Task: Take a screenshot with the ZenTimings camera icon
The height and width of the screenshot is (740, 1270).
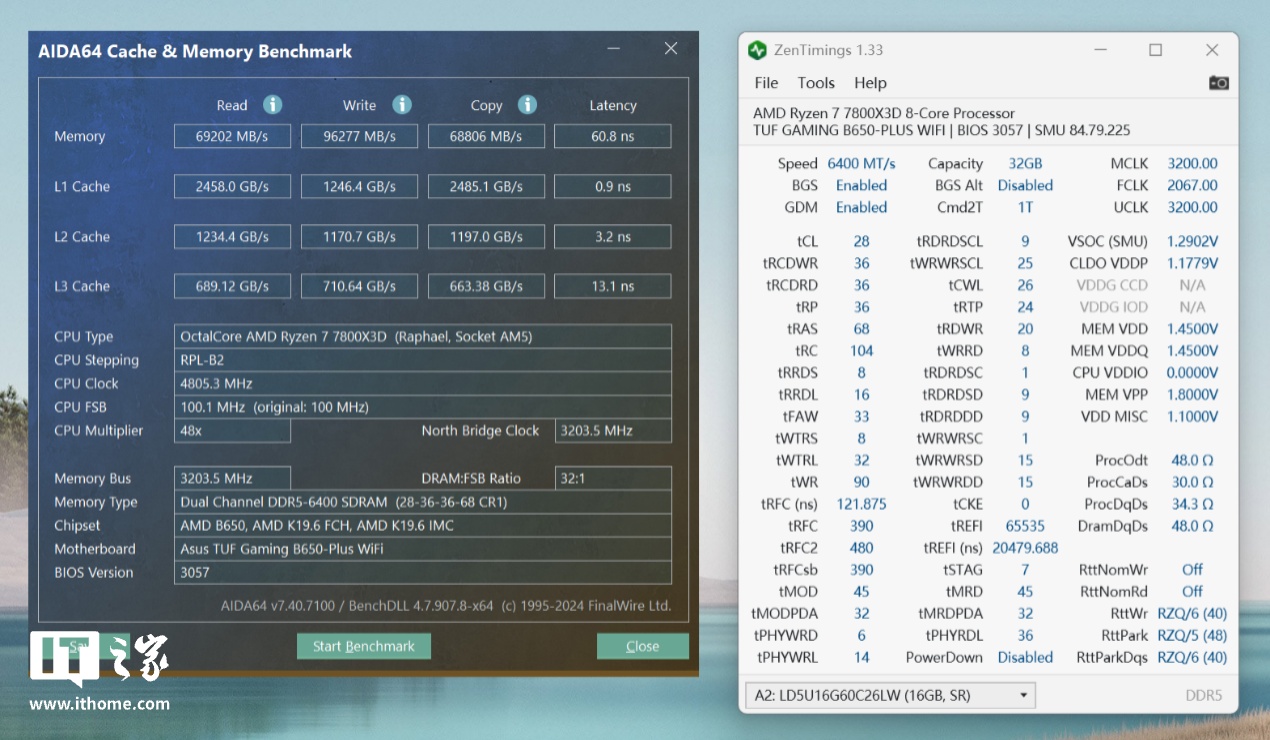Action: [x=1218, y=83]
